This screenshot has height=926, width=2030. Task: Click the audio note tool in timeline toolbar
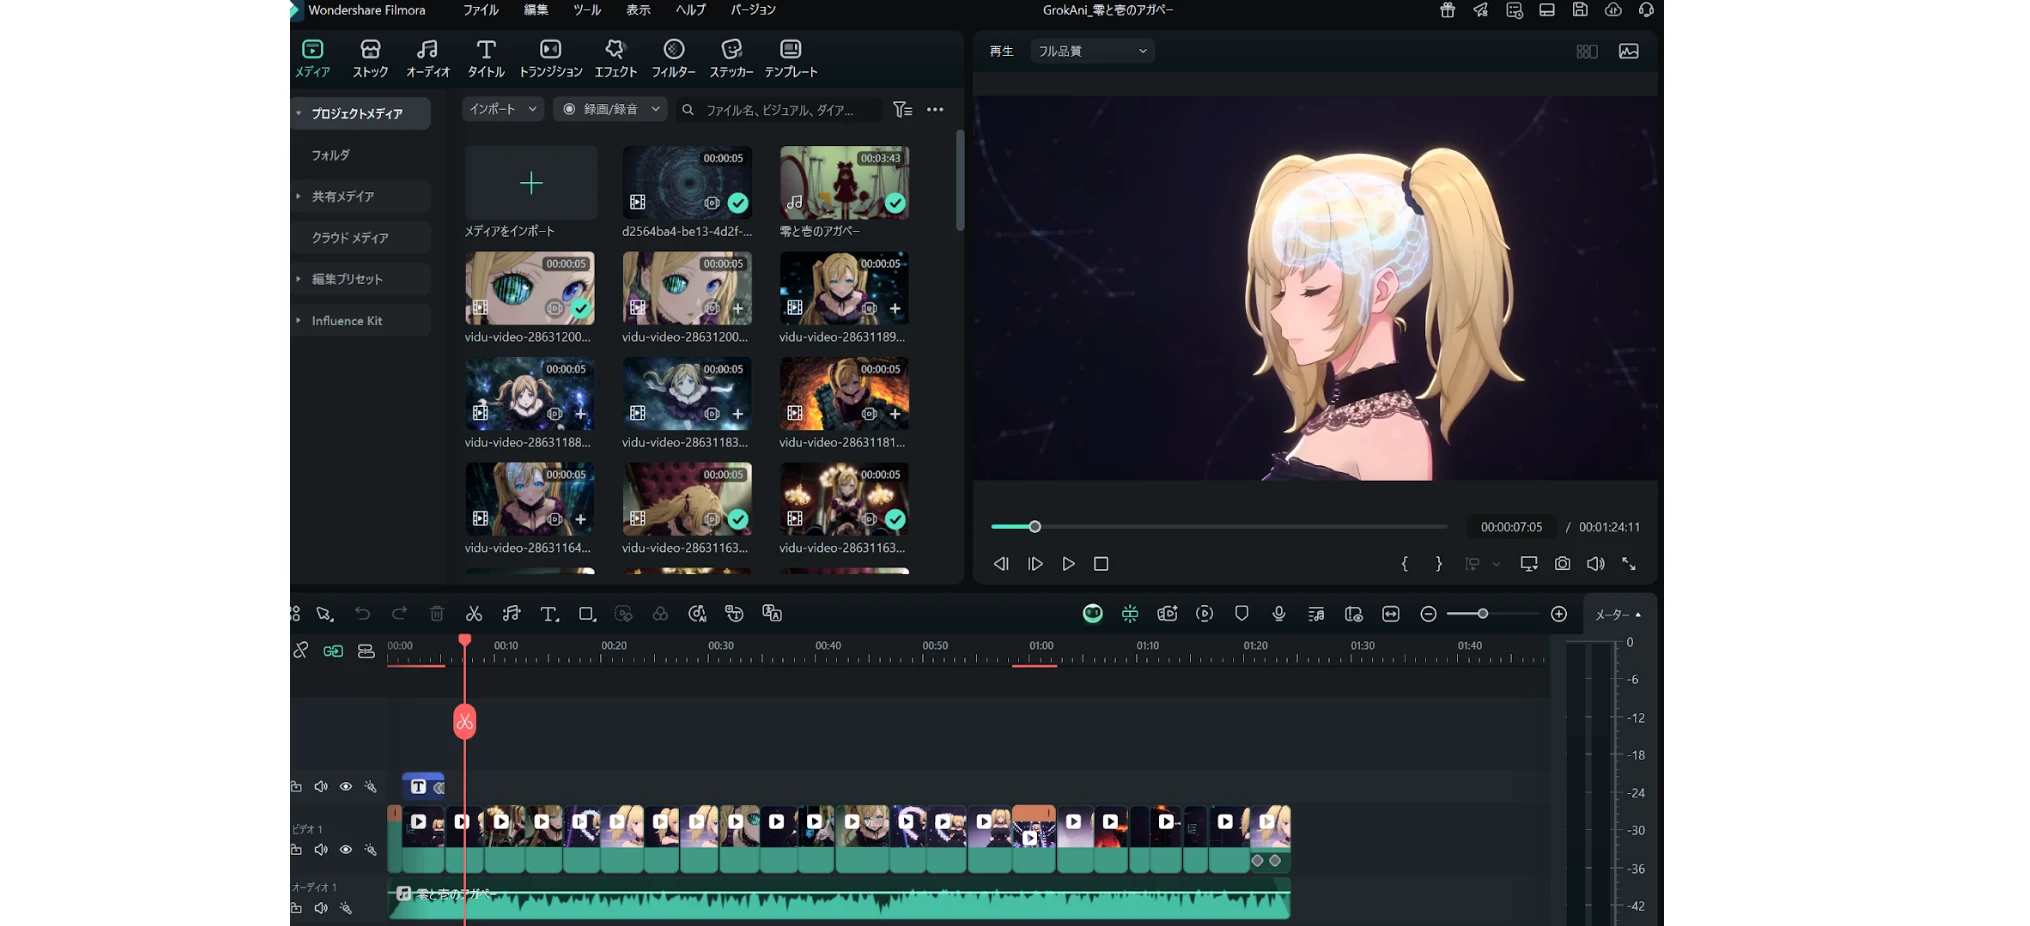pyautogui.click(x=511, y=614)
